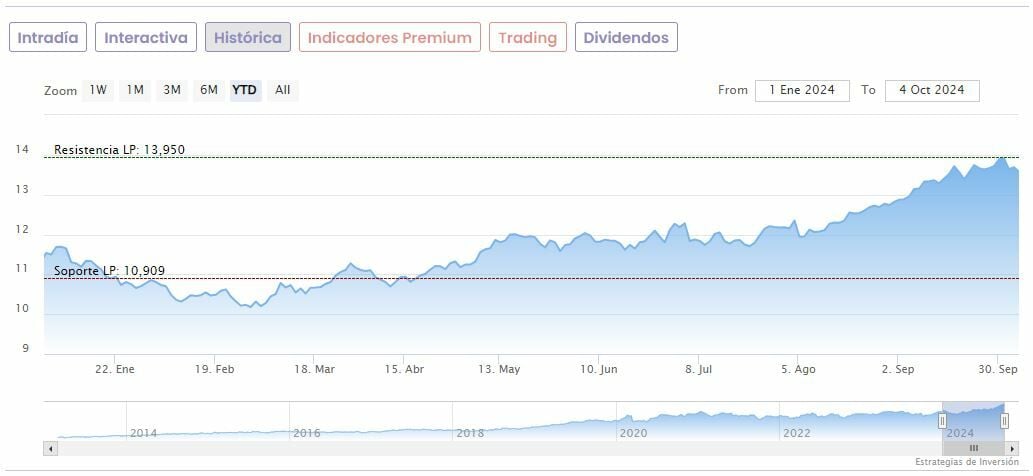The width and height of the screenshot is (1033, 476).
Task: Choose the 6M zoom range
Action: click(208, 90)
